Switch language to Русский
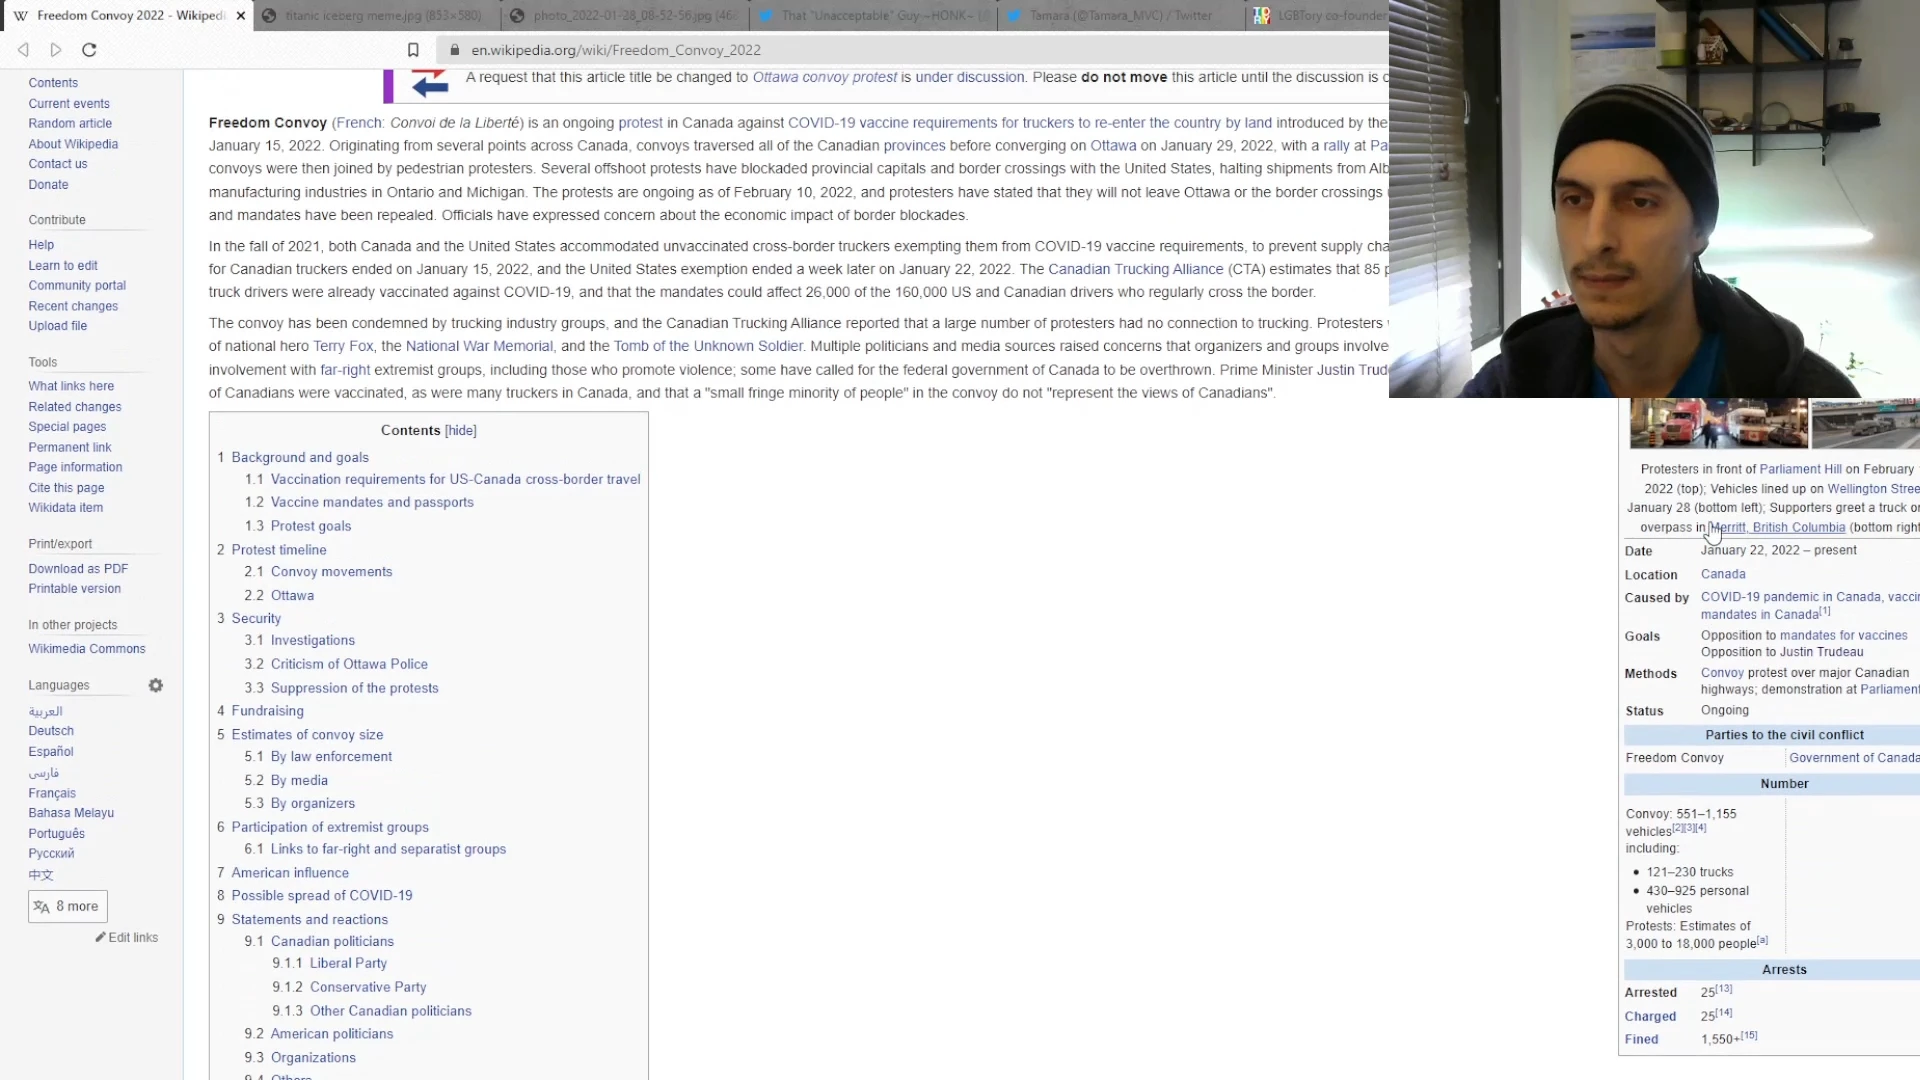 coord(51,854)
